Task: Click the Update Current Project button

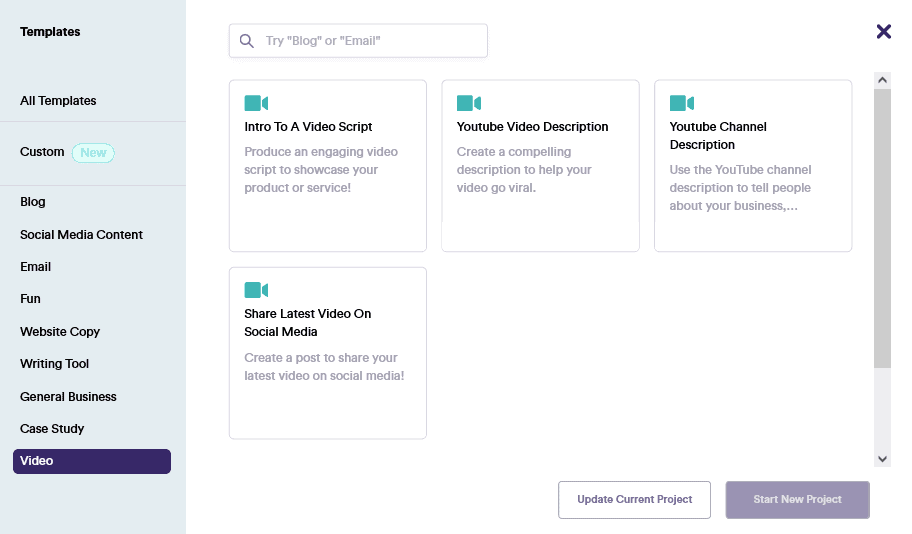Action: pyautogui.click(x=634, y=500)
